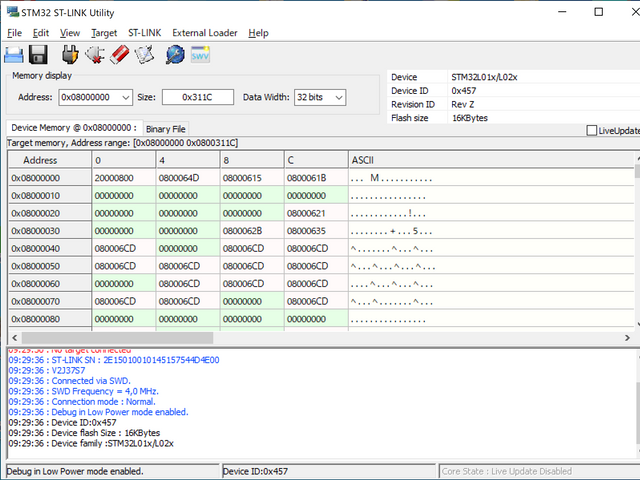This screenshot has height=480, width=640.
Task: Open Program and Verify icon
Action: pyautogui.click(x=144, y=55)
